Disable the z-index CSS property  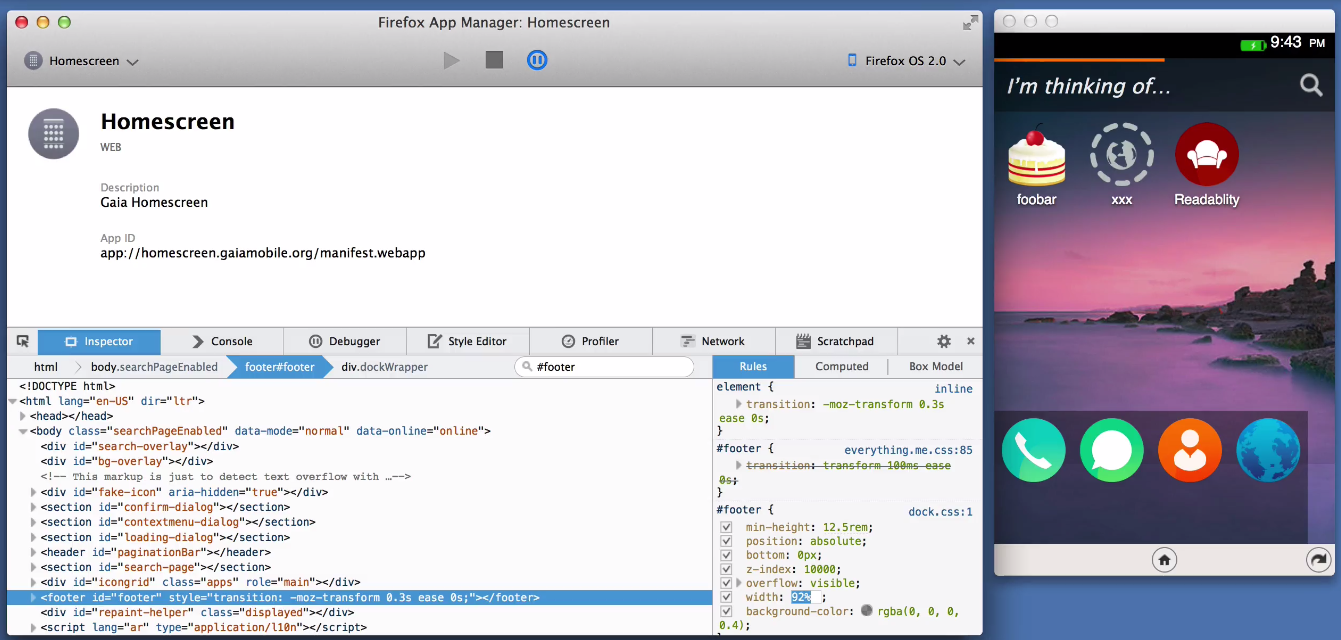point(727,569)
